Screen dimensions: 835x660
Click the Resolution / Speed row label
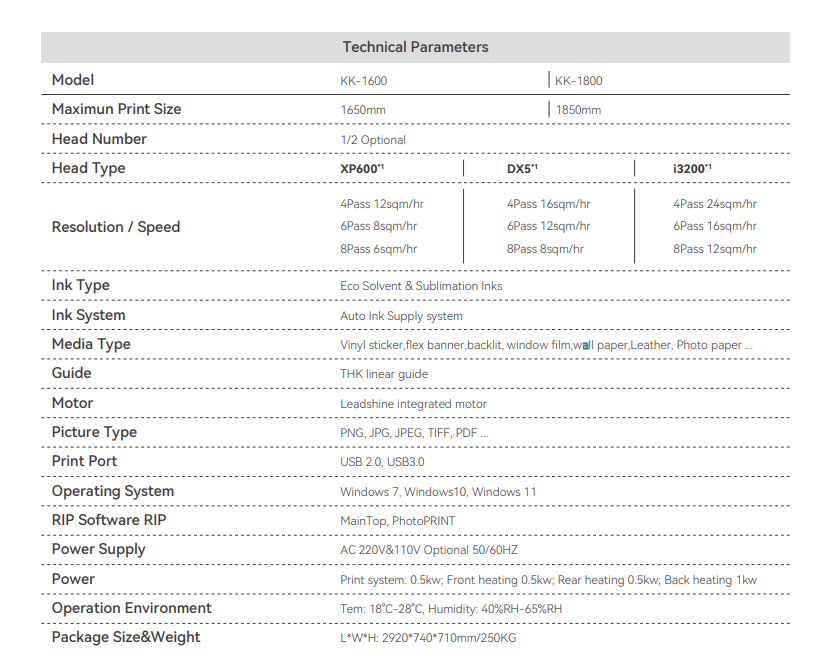[116, 227]
